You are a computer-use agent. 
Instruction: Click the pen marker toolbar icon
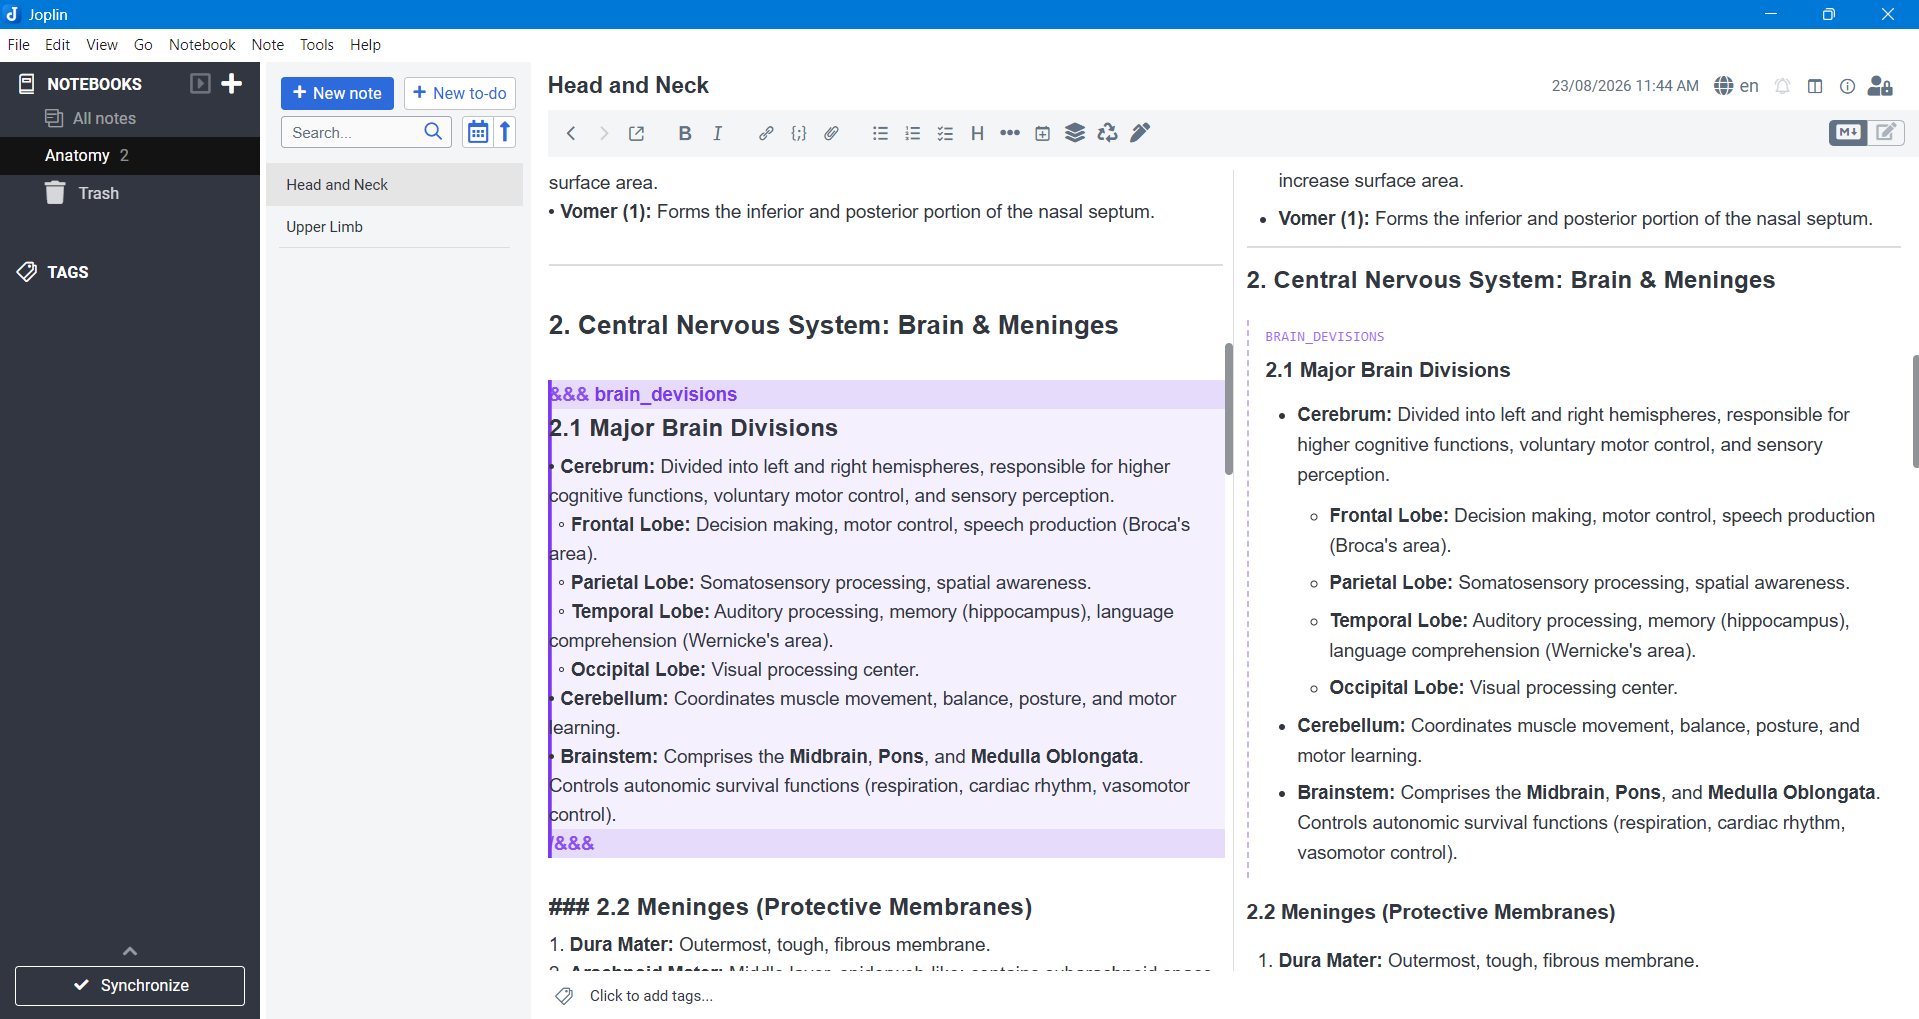point(1140,133)
